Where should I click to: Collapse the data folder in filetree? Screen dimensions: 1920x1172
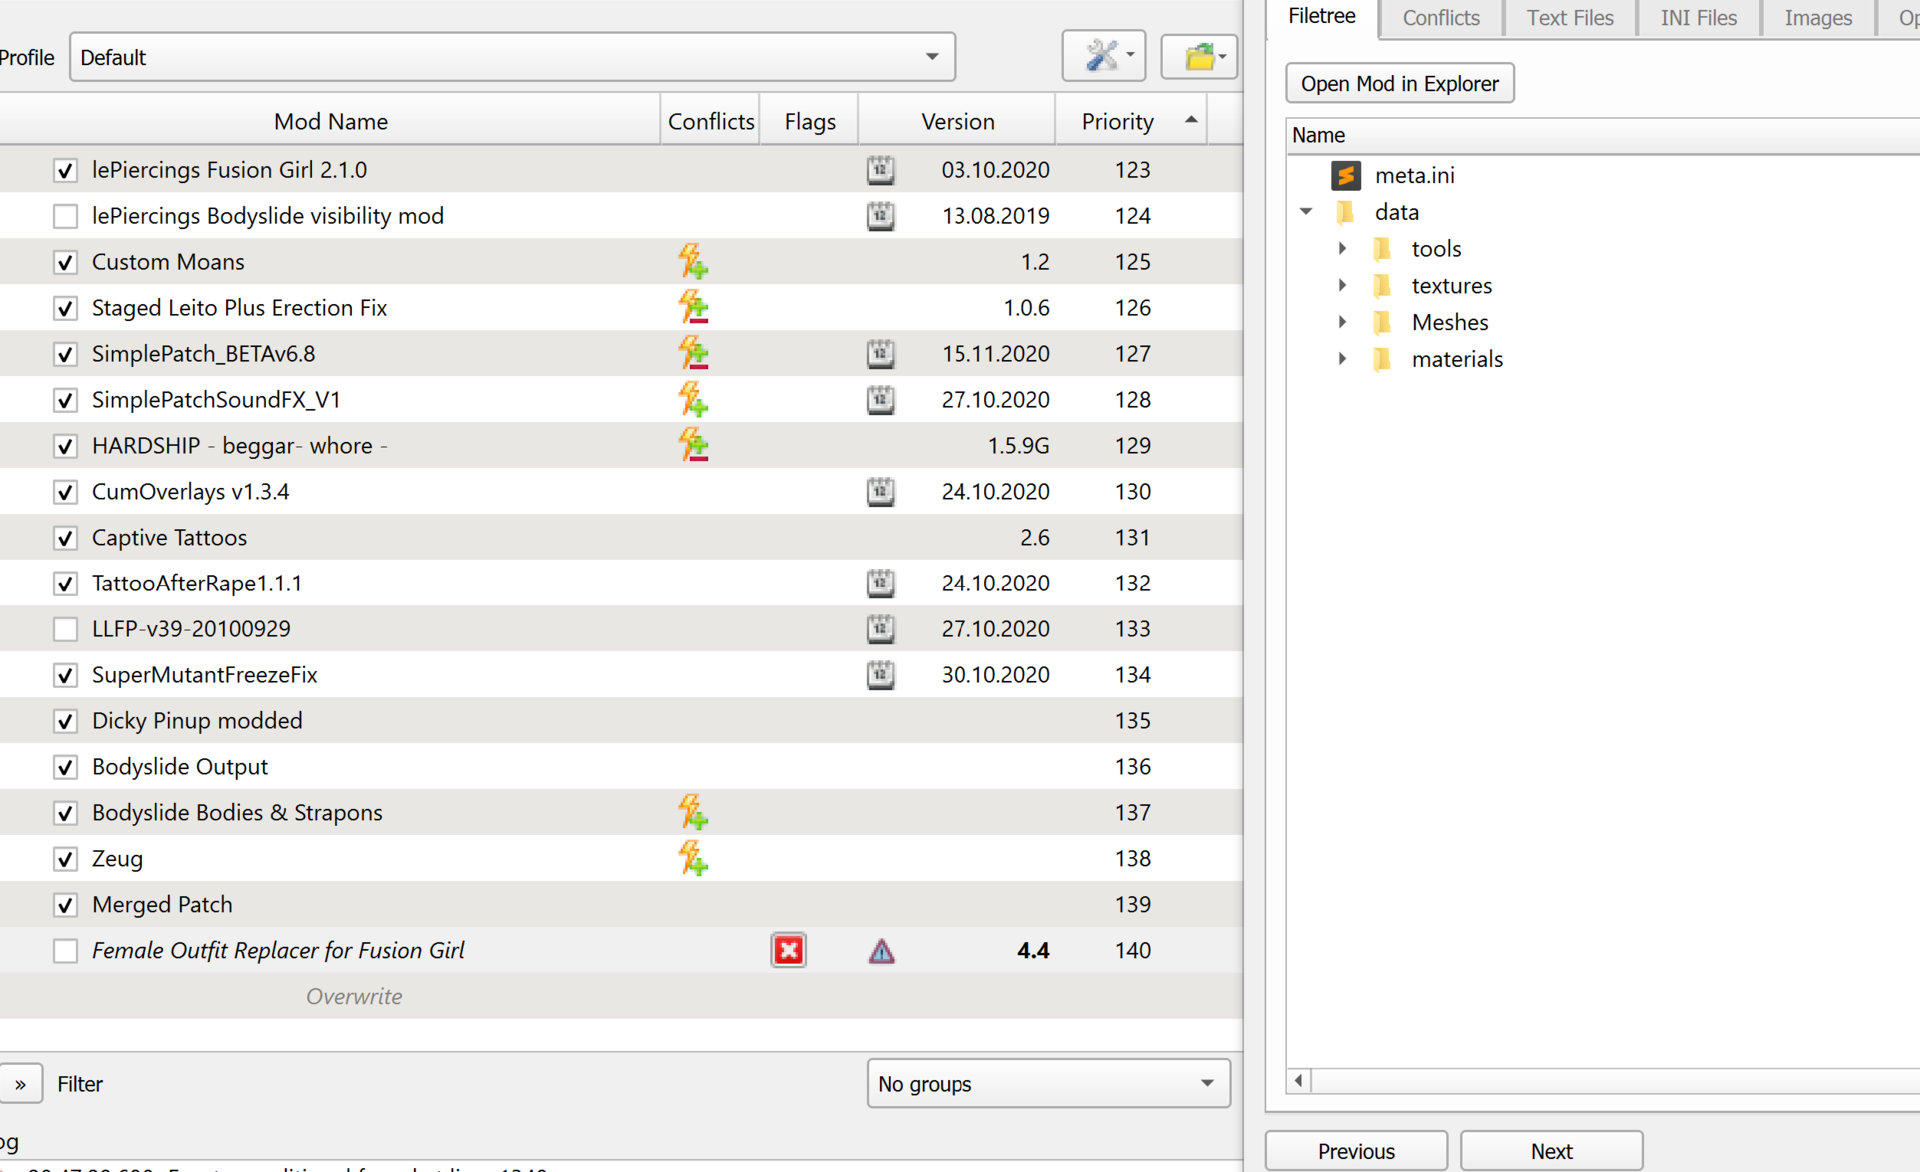pyautogui.click(x=1306, y=212)
